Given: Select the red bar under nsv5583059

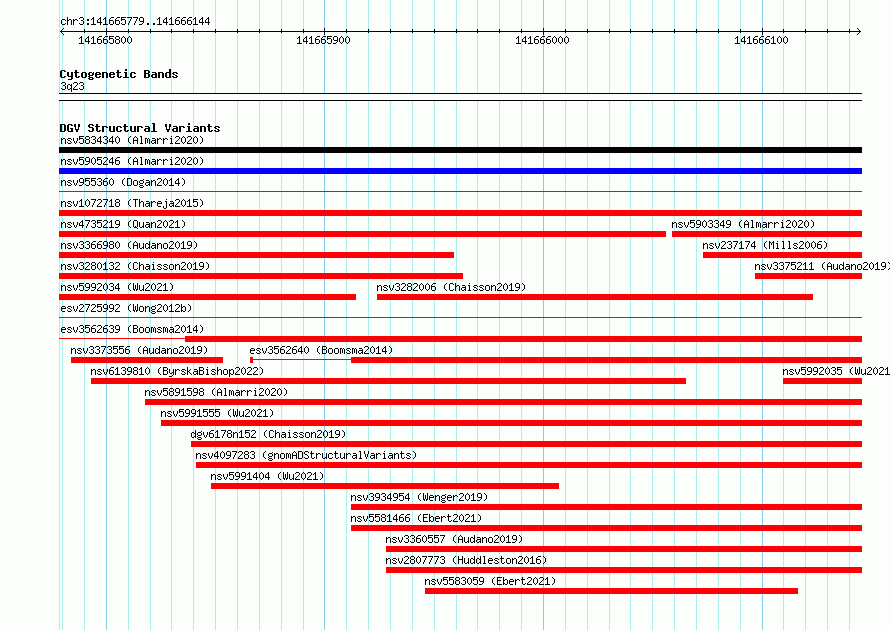Looking at the screenshot, I should pos(611,591).
